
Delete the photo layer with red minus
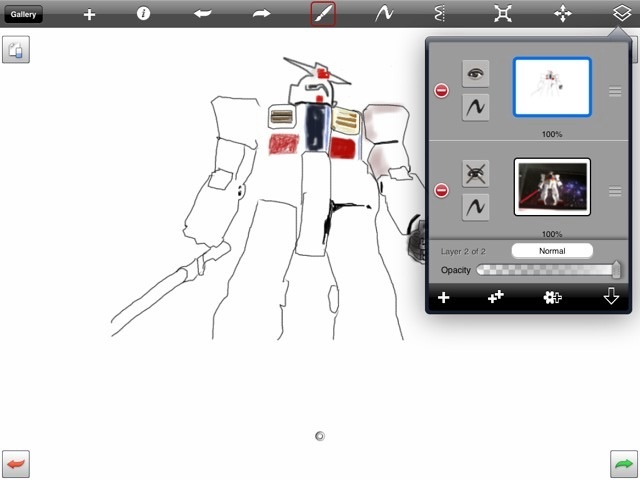441,191
